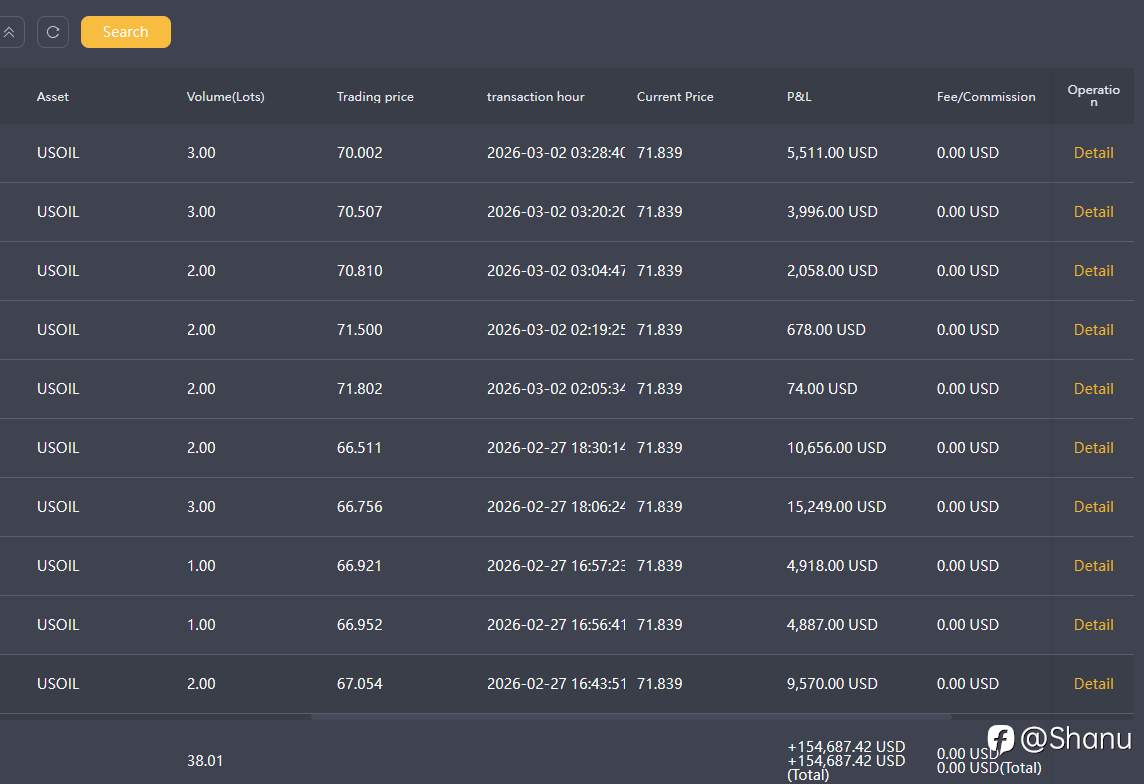Collapse panel with double-chevron up icon
The height and width of the screenshot is (784, 1144).
point(9,32)
